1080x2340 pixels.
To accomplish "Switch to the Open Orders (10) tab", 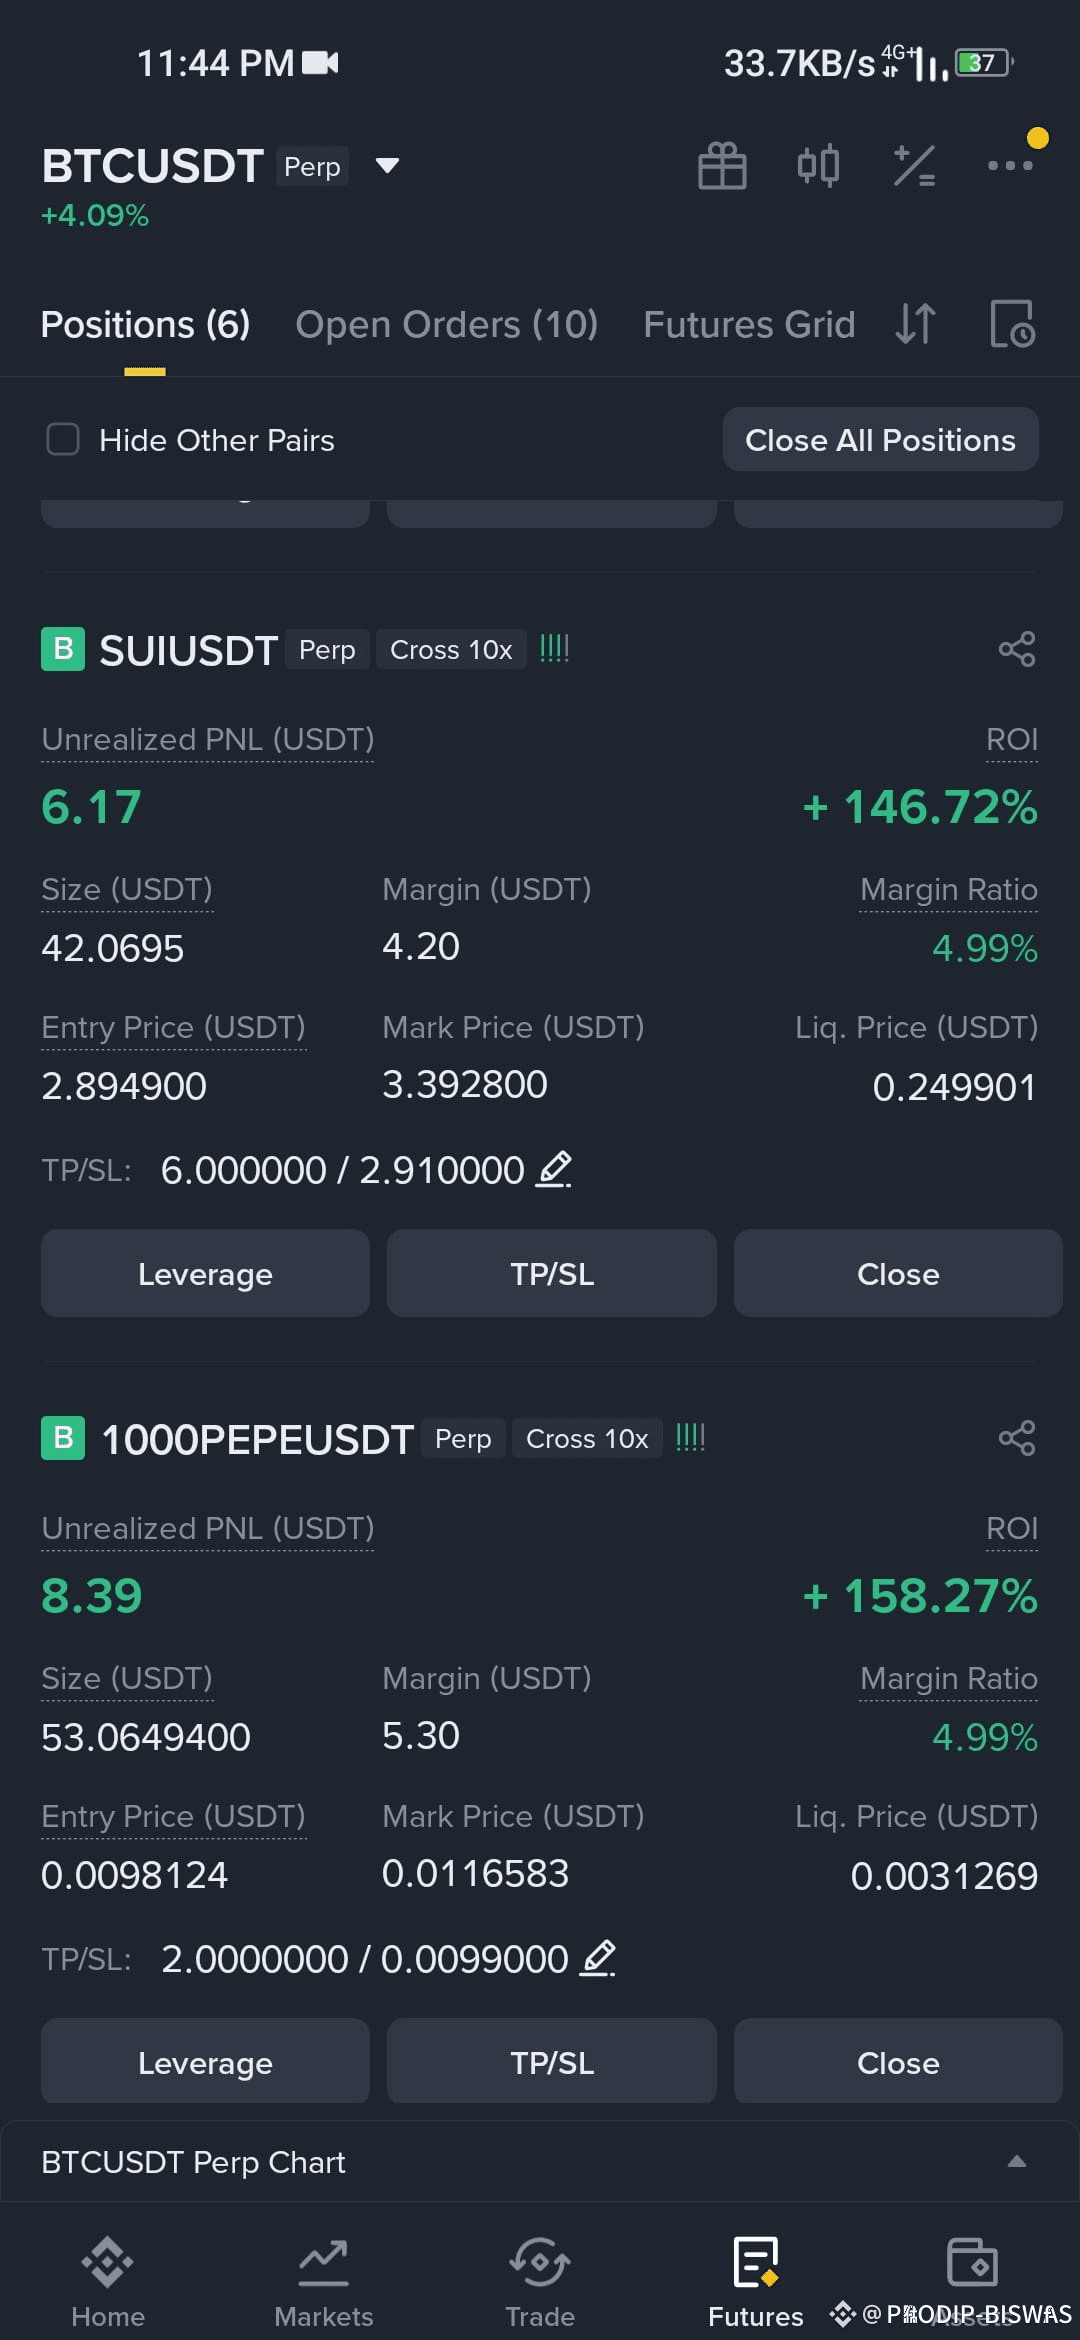I will (x=446, y=324).
